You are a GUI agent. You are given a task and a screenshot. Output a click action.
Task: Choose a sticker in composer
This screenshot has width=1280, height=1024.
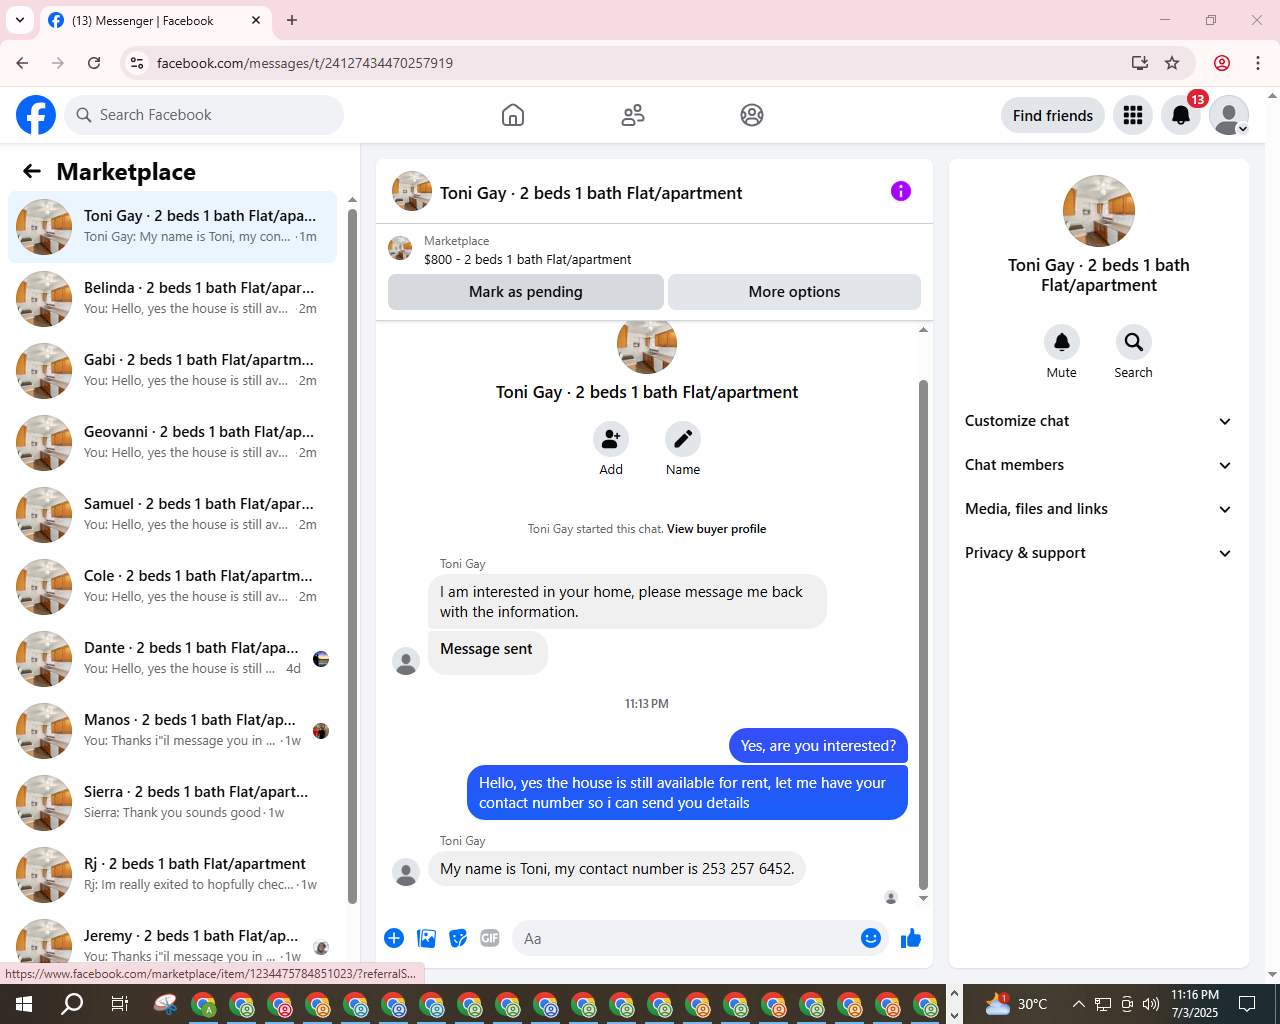(x=458, y=938)
